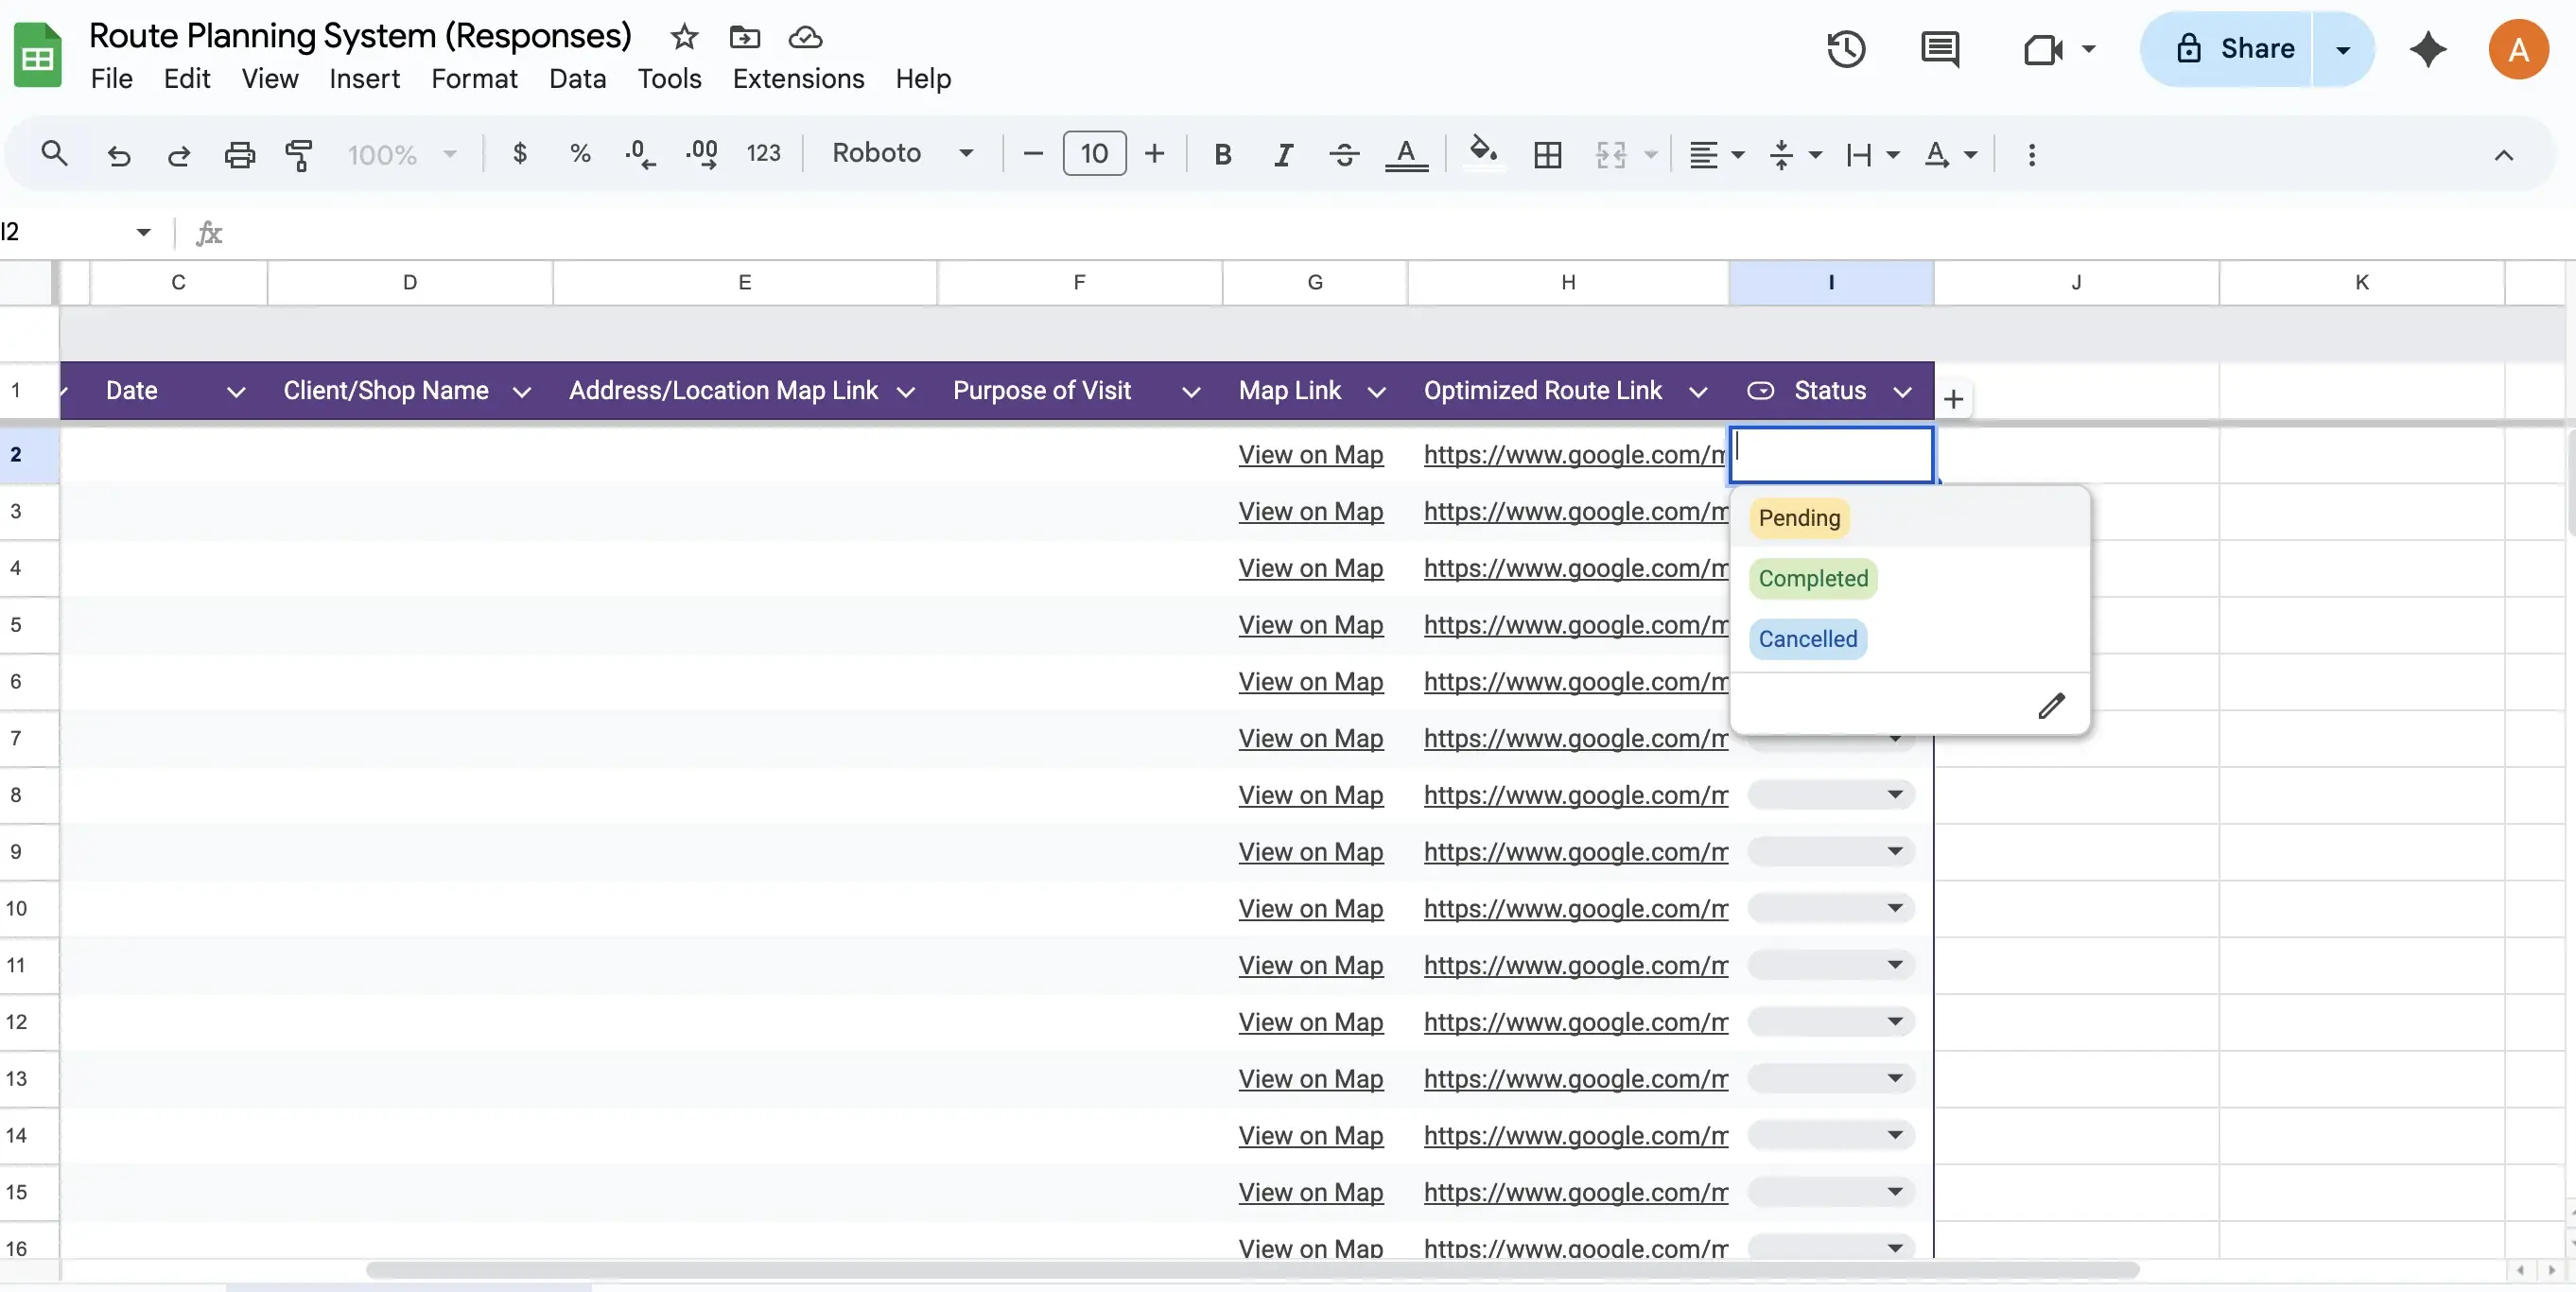
Task: Redo the last action
Action: 178,154
